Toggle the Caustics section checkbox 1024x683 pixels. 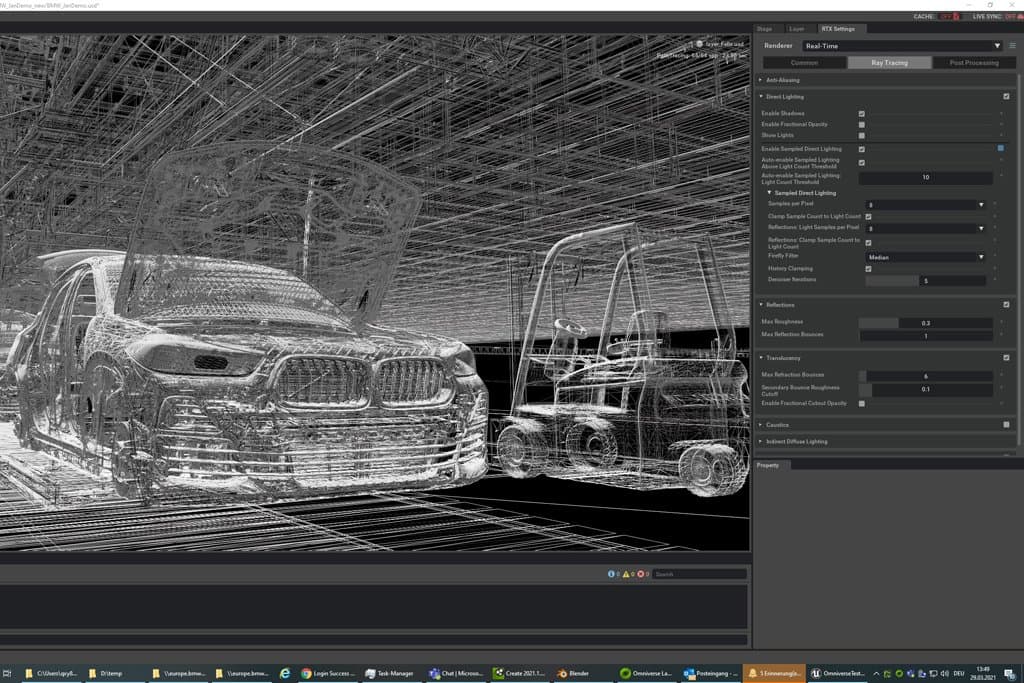1006,424
